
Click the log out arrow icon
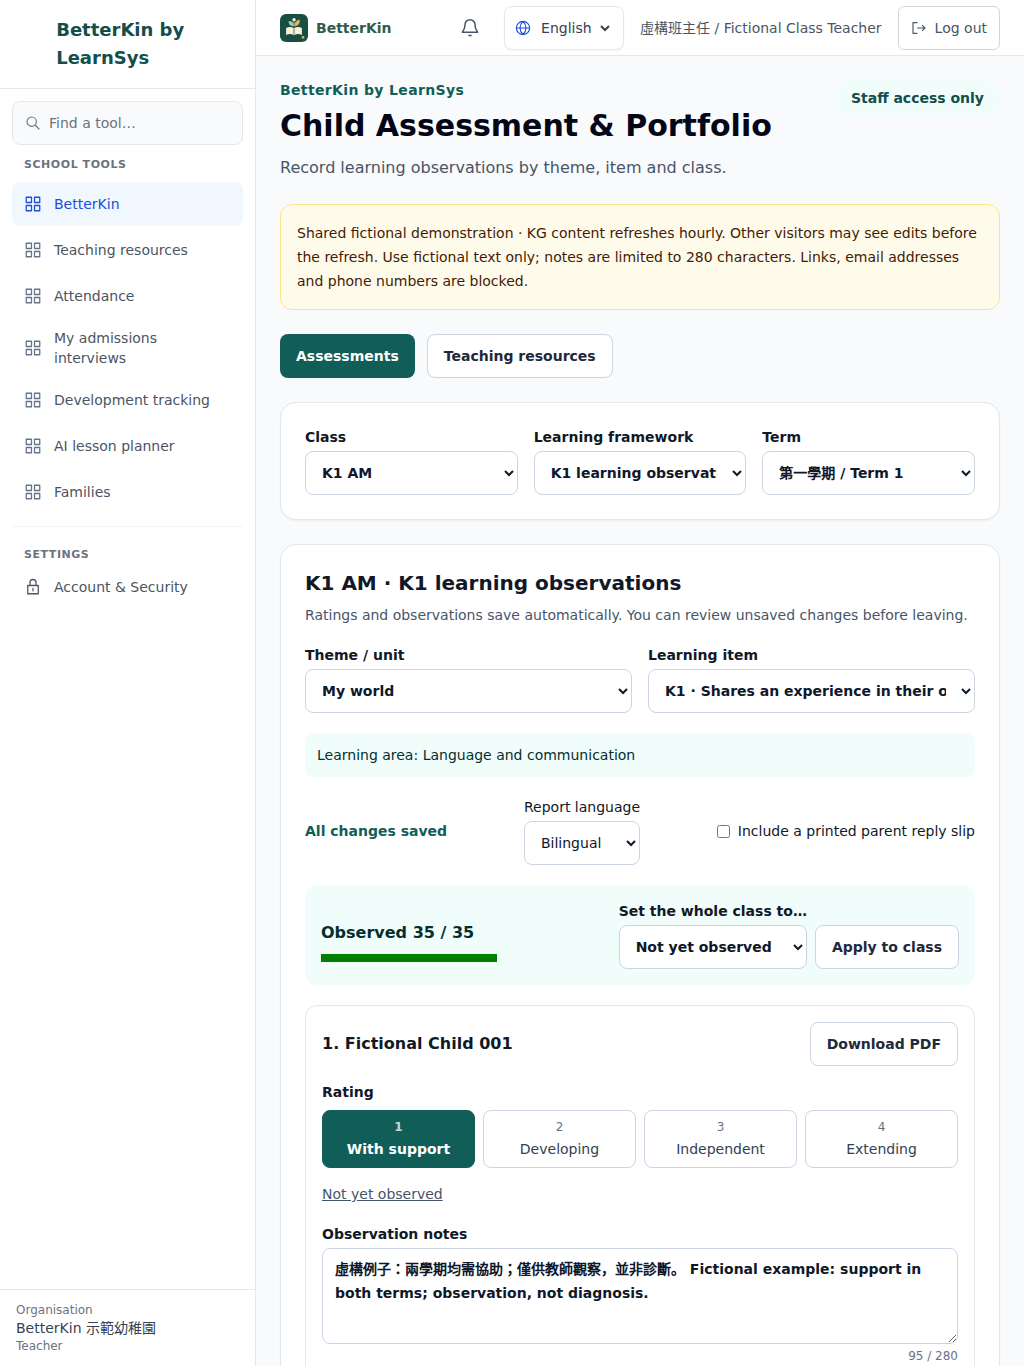coord(919,28)
